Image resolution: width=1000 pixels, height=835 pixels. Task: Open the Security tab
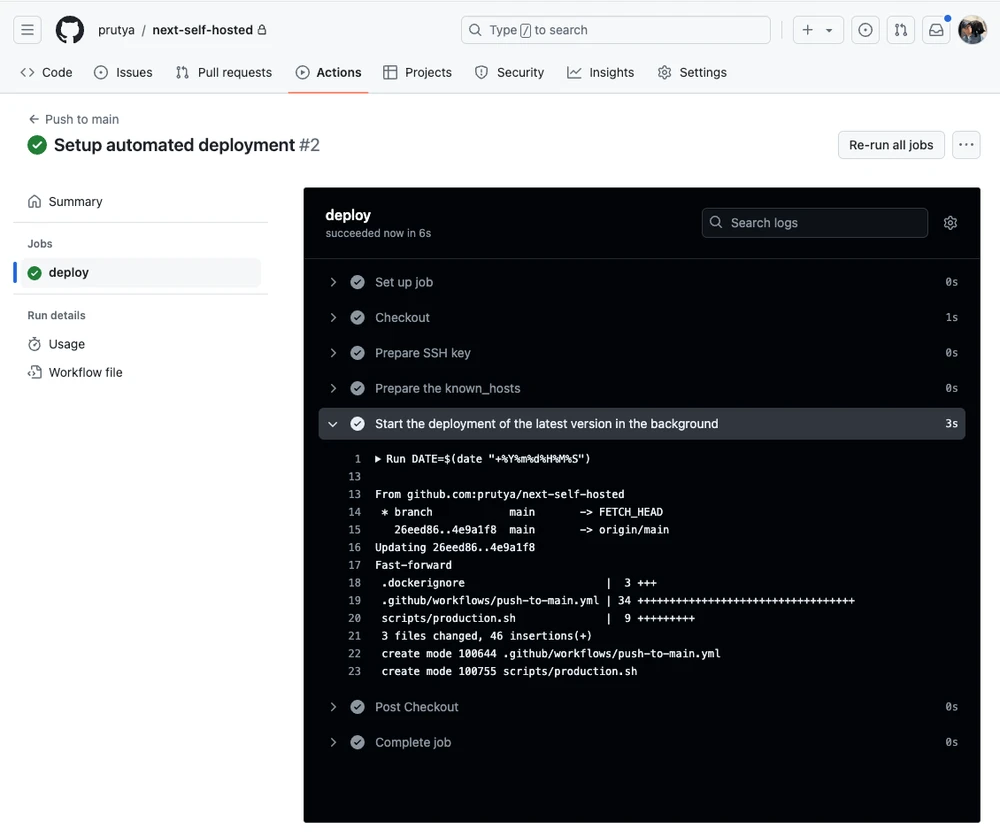point(509,72)
